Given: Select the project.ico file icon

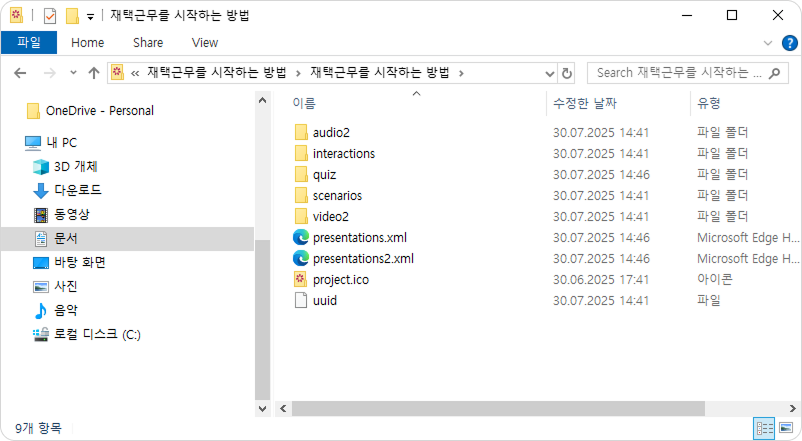Looking at the screenshot, I should [x=301, y=279].
